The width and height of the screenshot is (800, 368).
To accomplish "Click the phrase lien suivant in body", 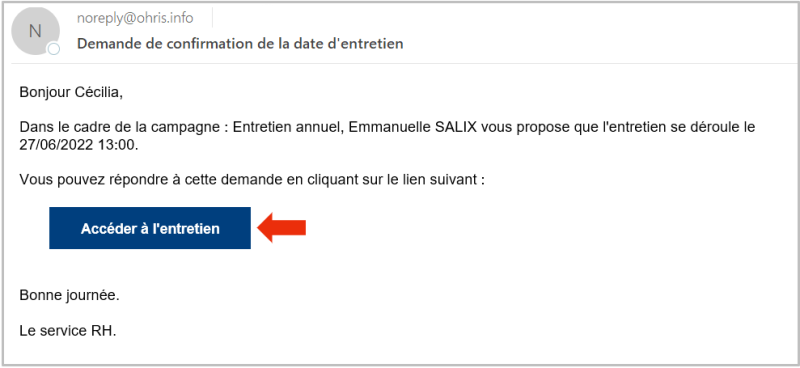I will 442,180.
